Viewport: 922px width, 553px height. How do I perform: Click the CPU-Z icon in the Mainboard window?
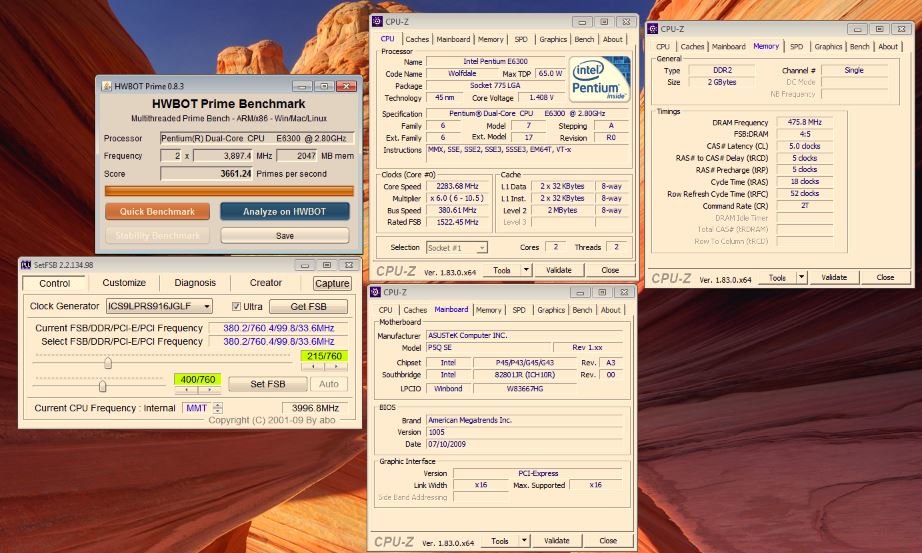tap(376, 292)
